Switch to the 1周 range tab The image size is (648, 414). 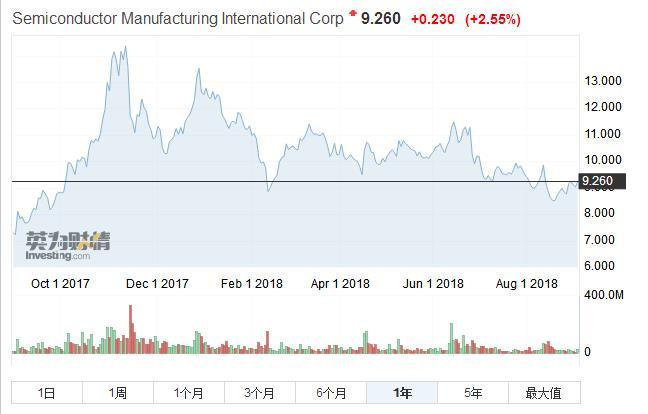point(118,392)
